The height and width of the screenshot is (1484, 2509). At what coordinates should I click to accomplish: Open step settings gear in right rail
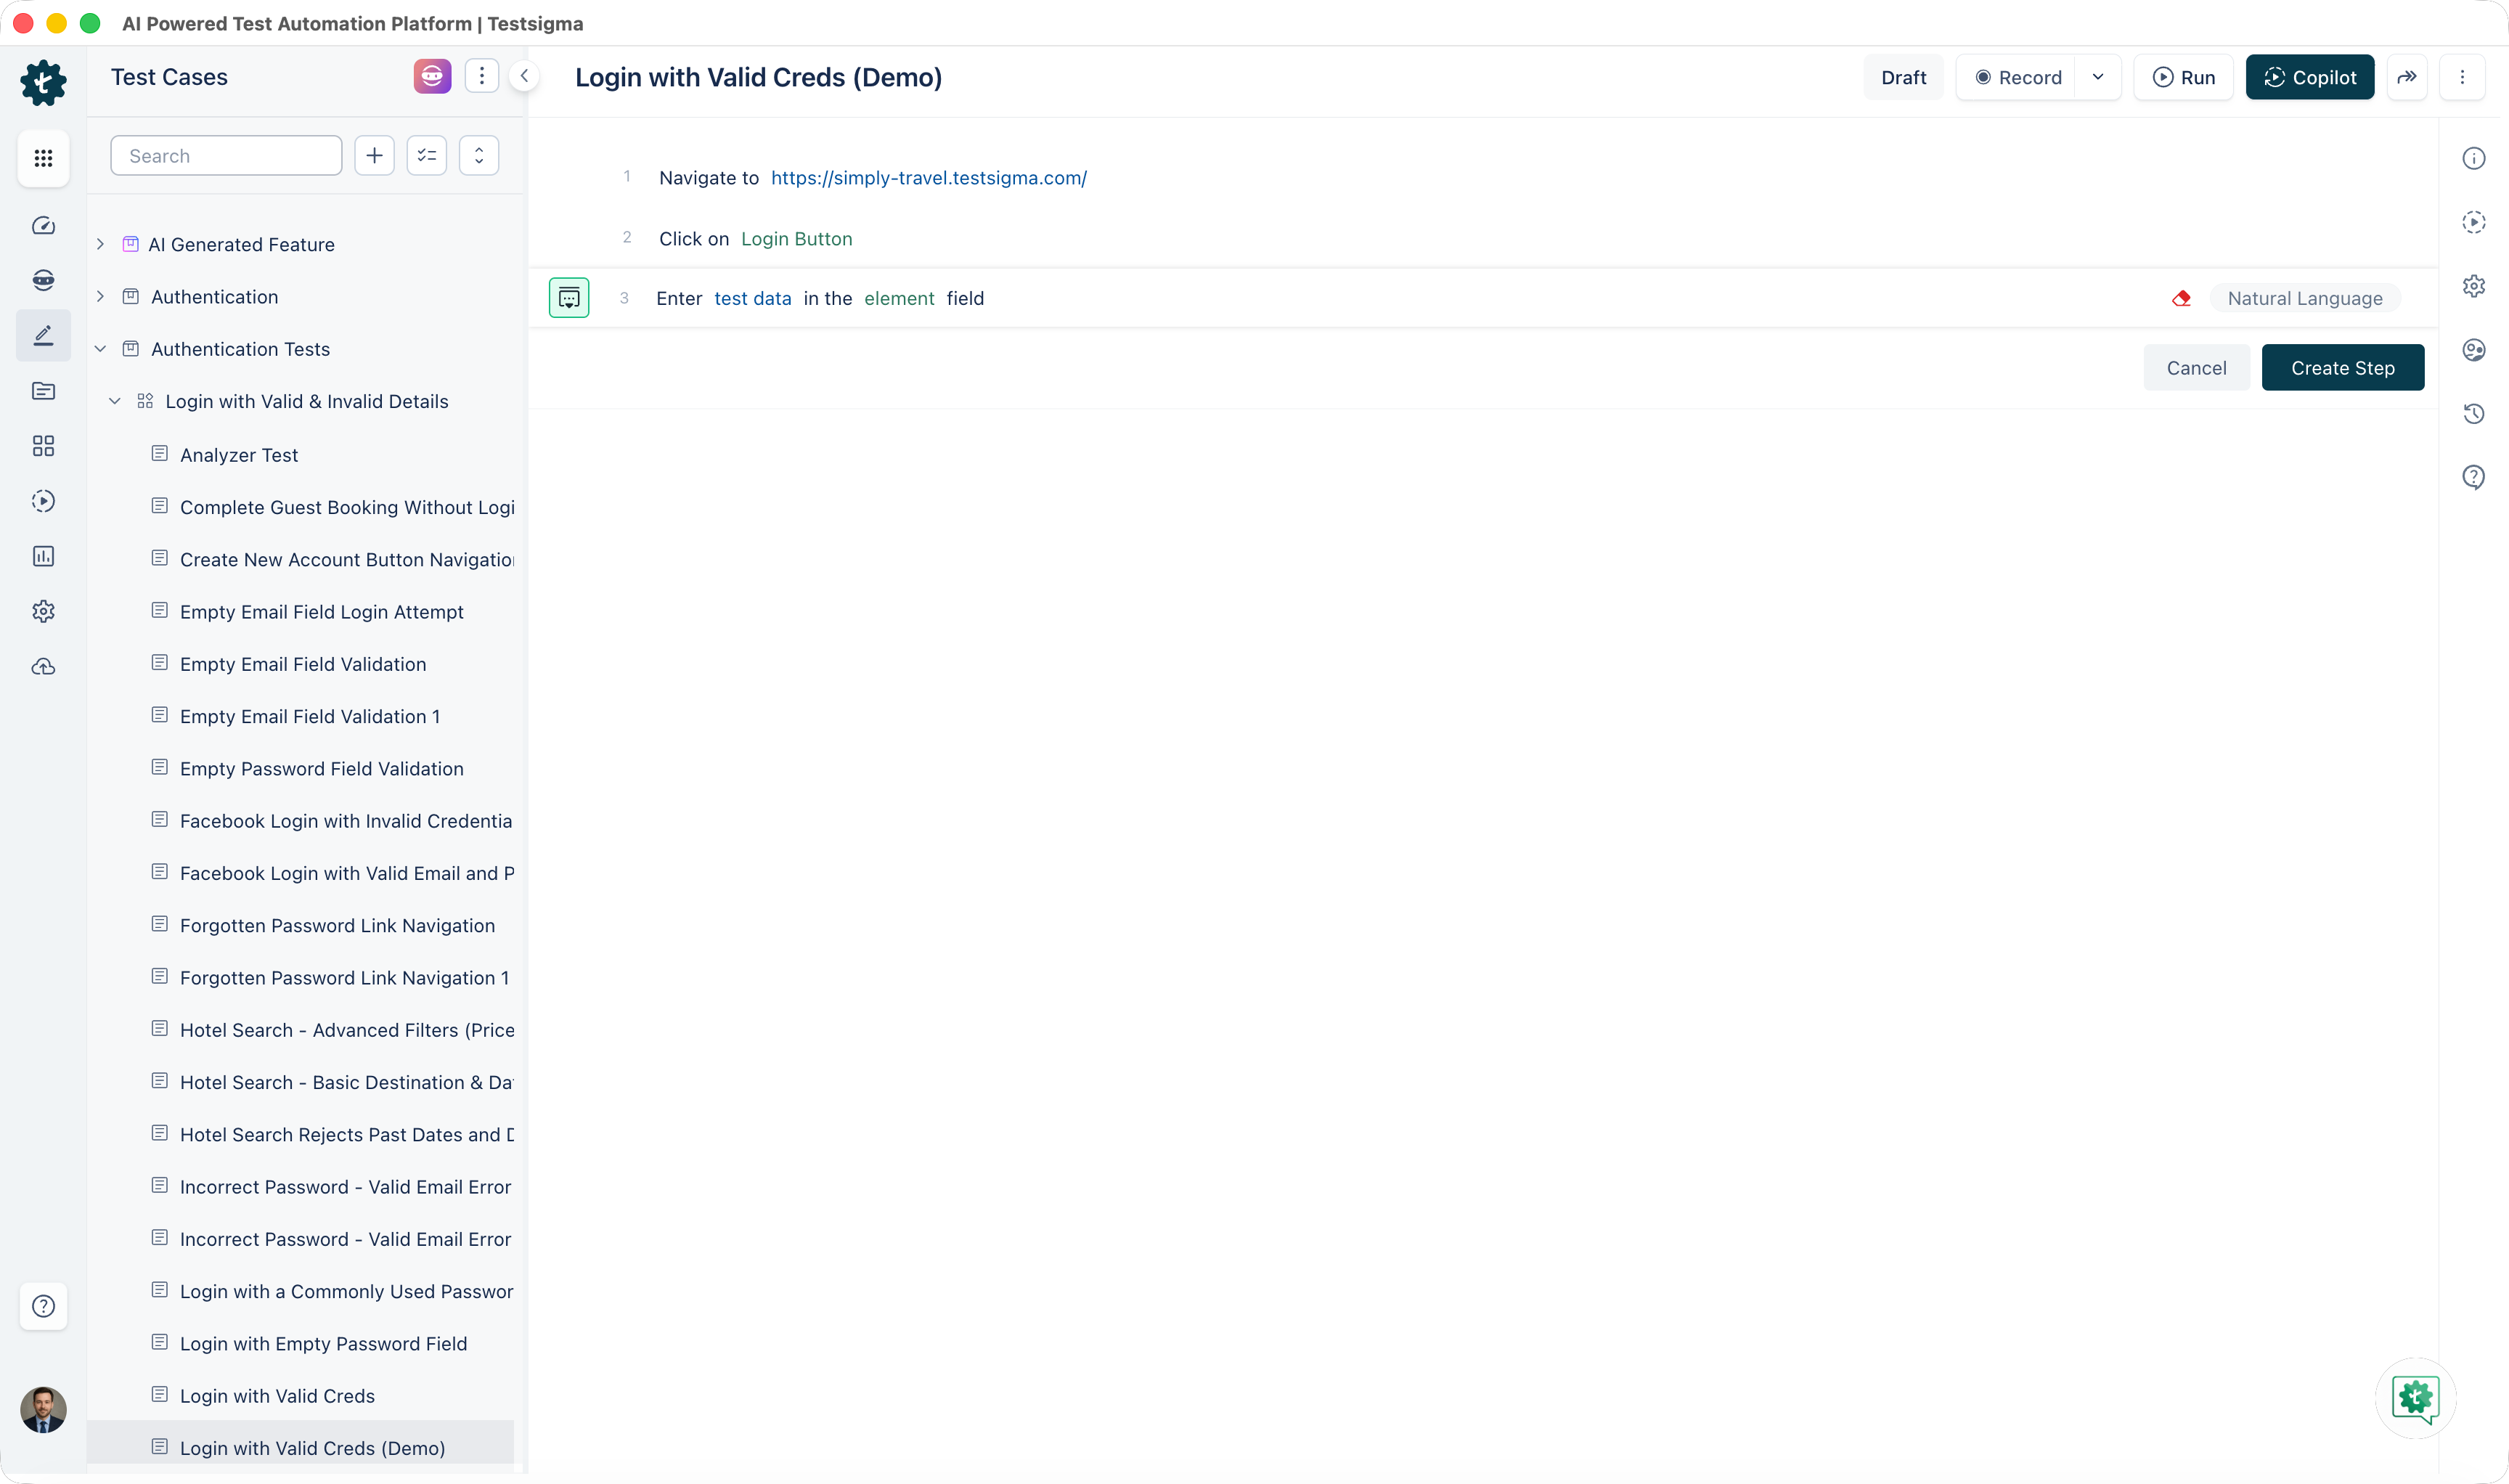point(2474,286)
